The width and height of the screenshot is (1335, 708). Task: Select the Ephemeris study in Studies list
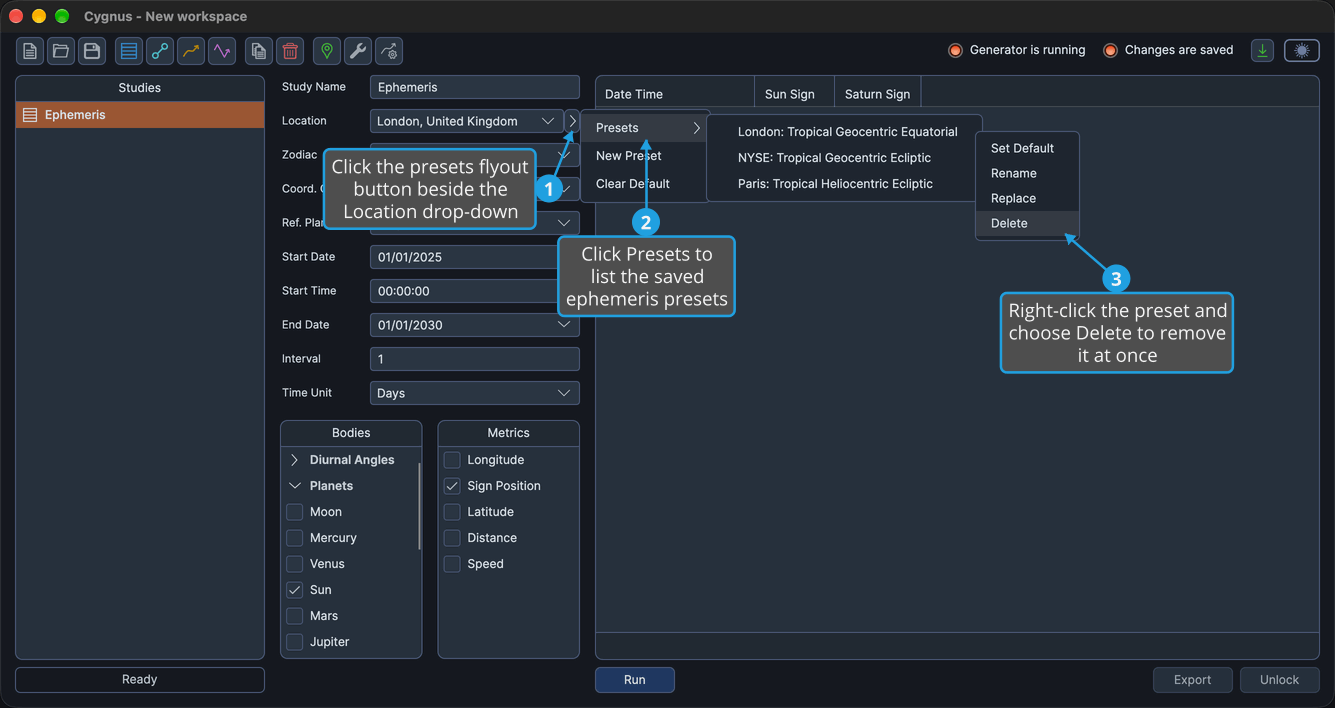140,115
